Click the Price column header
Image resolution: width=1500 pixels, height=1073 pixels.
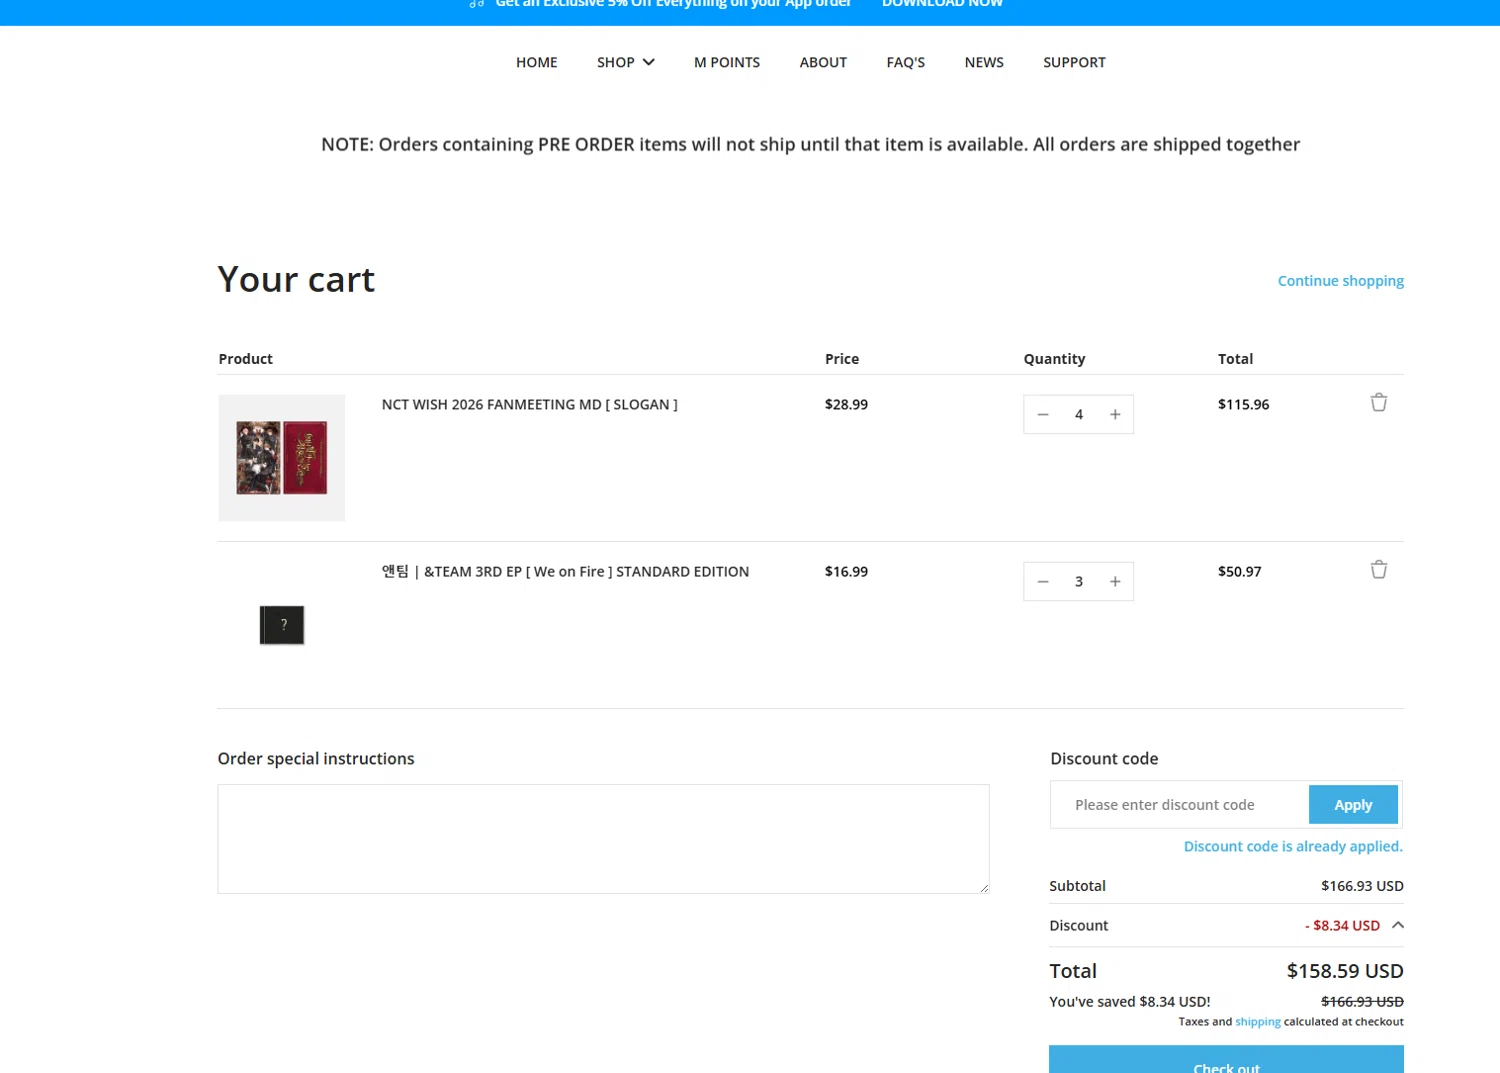tap(842, 358)
